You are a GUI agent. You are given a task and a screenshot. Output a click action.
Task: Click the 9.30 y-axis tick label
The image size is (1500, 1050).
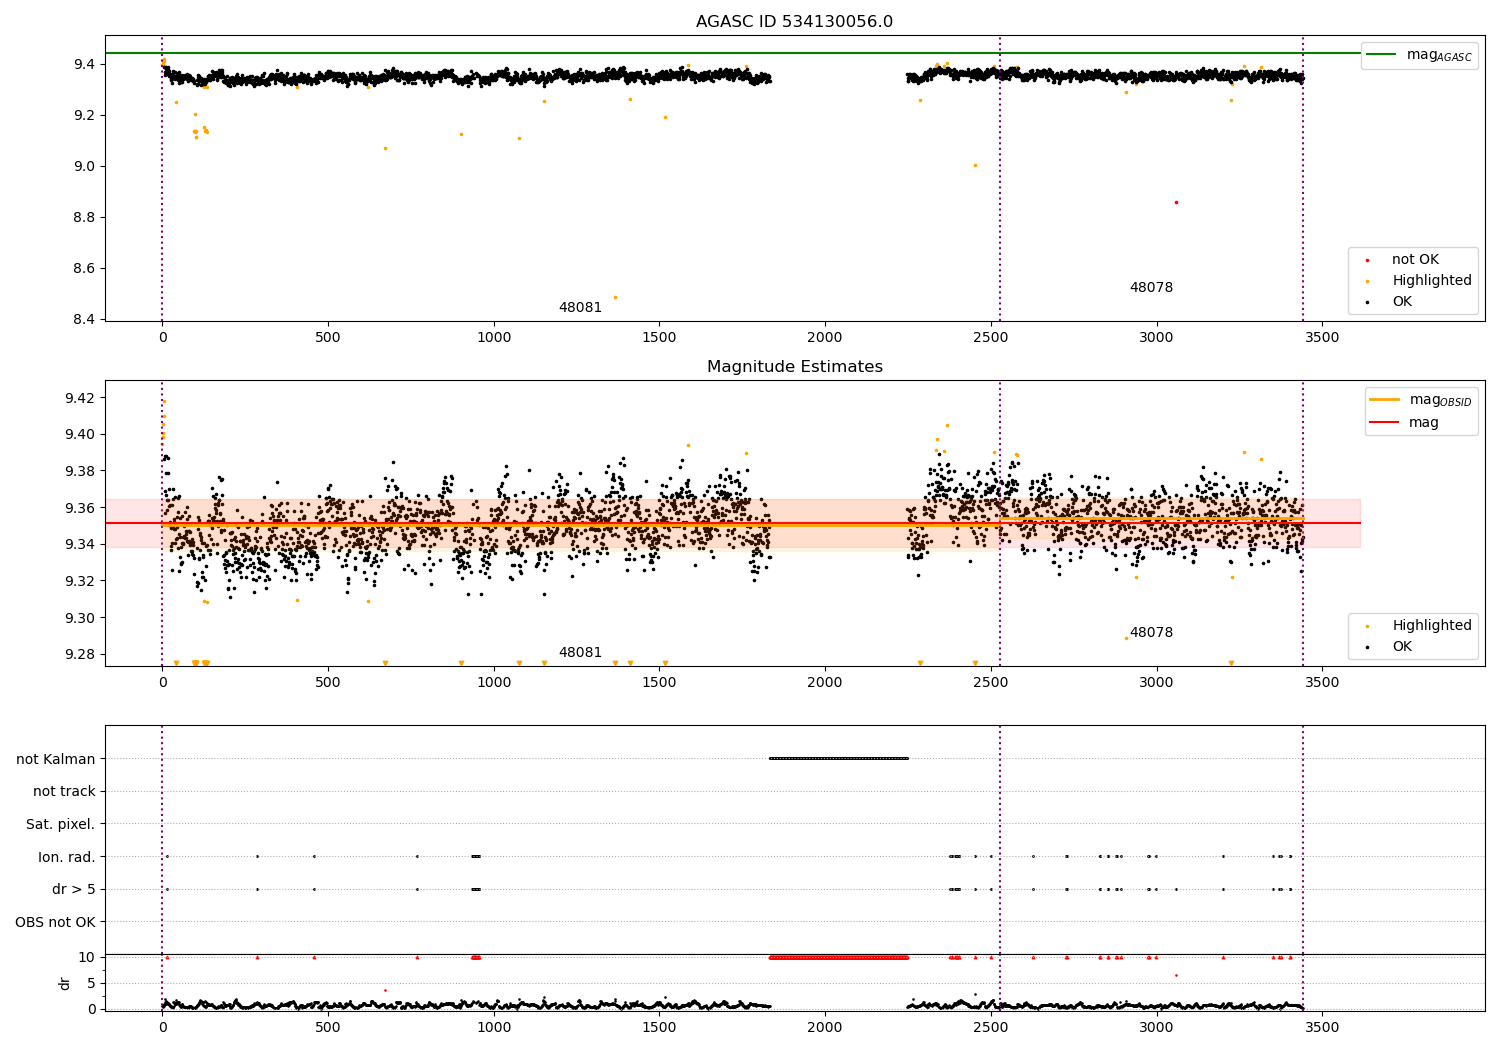point(80,618)
